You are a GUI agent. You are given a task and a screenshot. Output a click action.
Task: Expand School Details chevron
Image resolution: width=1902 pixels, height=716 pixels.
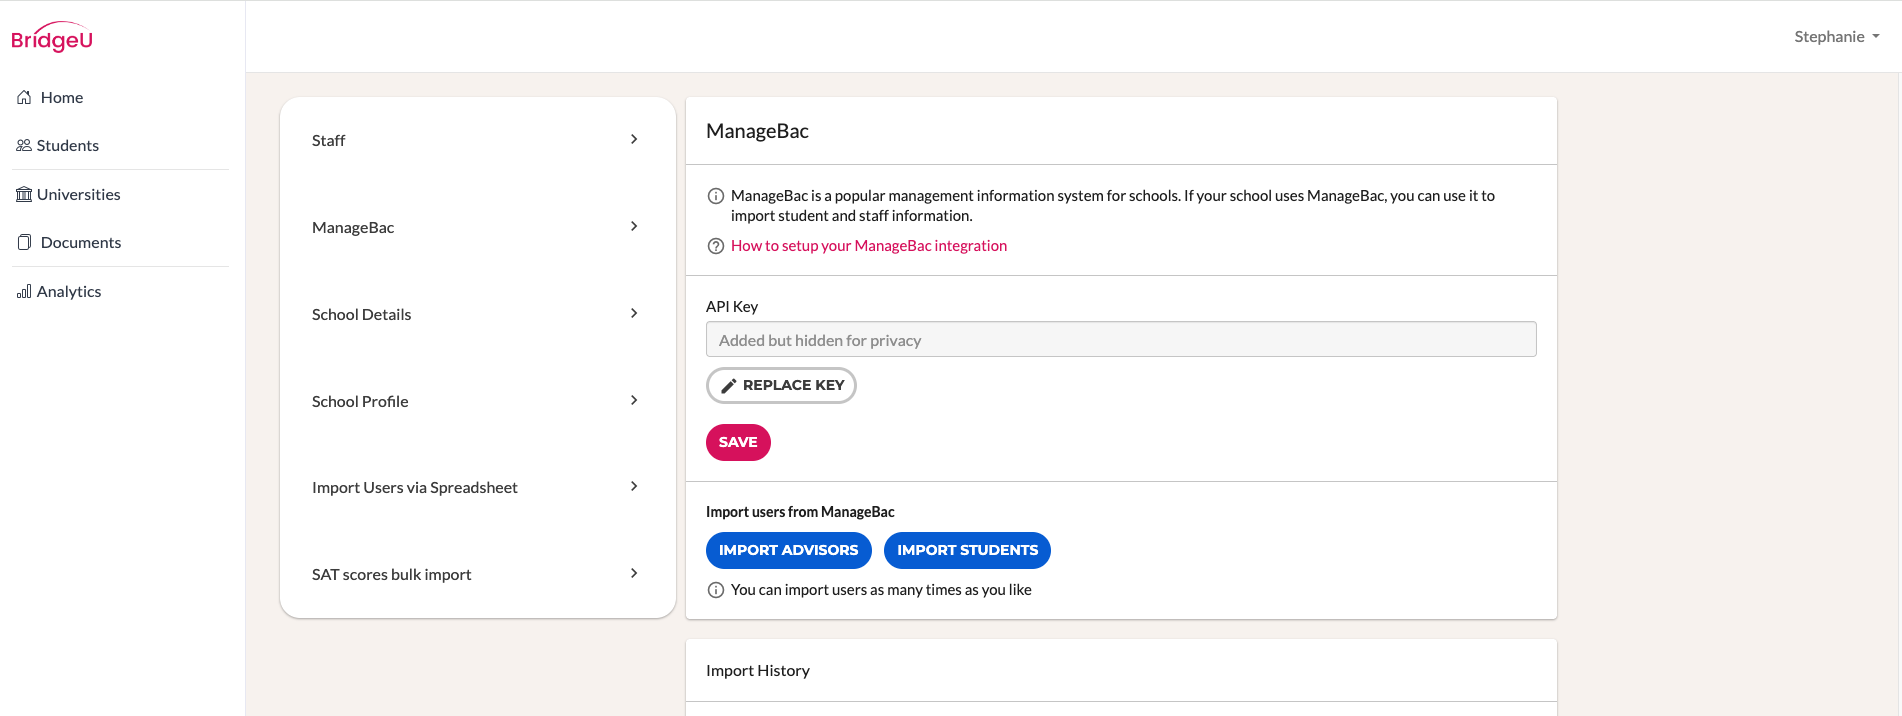634,313
